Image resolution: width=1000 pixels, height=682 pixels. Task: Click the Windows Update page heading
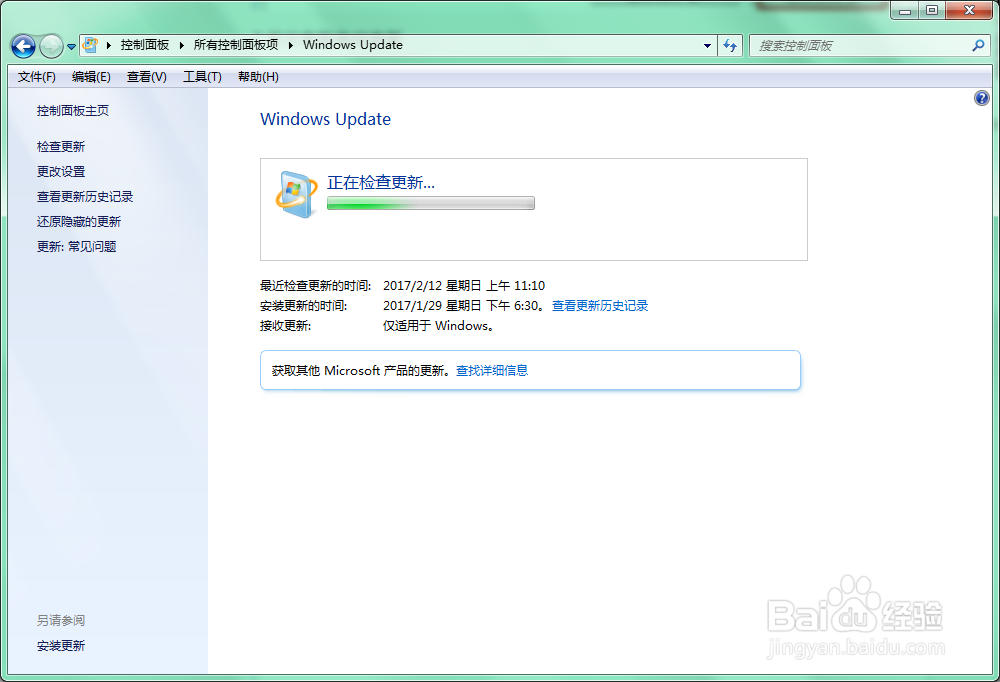(325, 119)
